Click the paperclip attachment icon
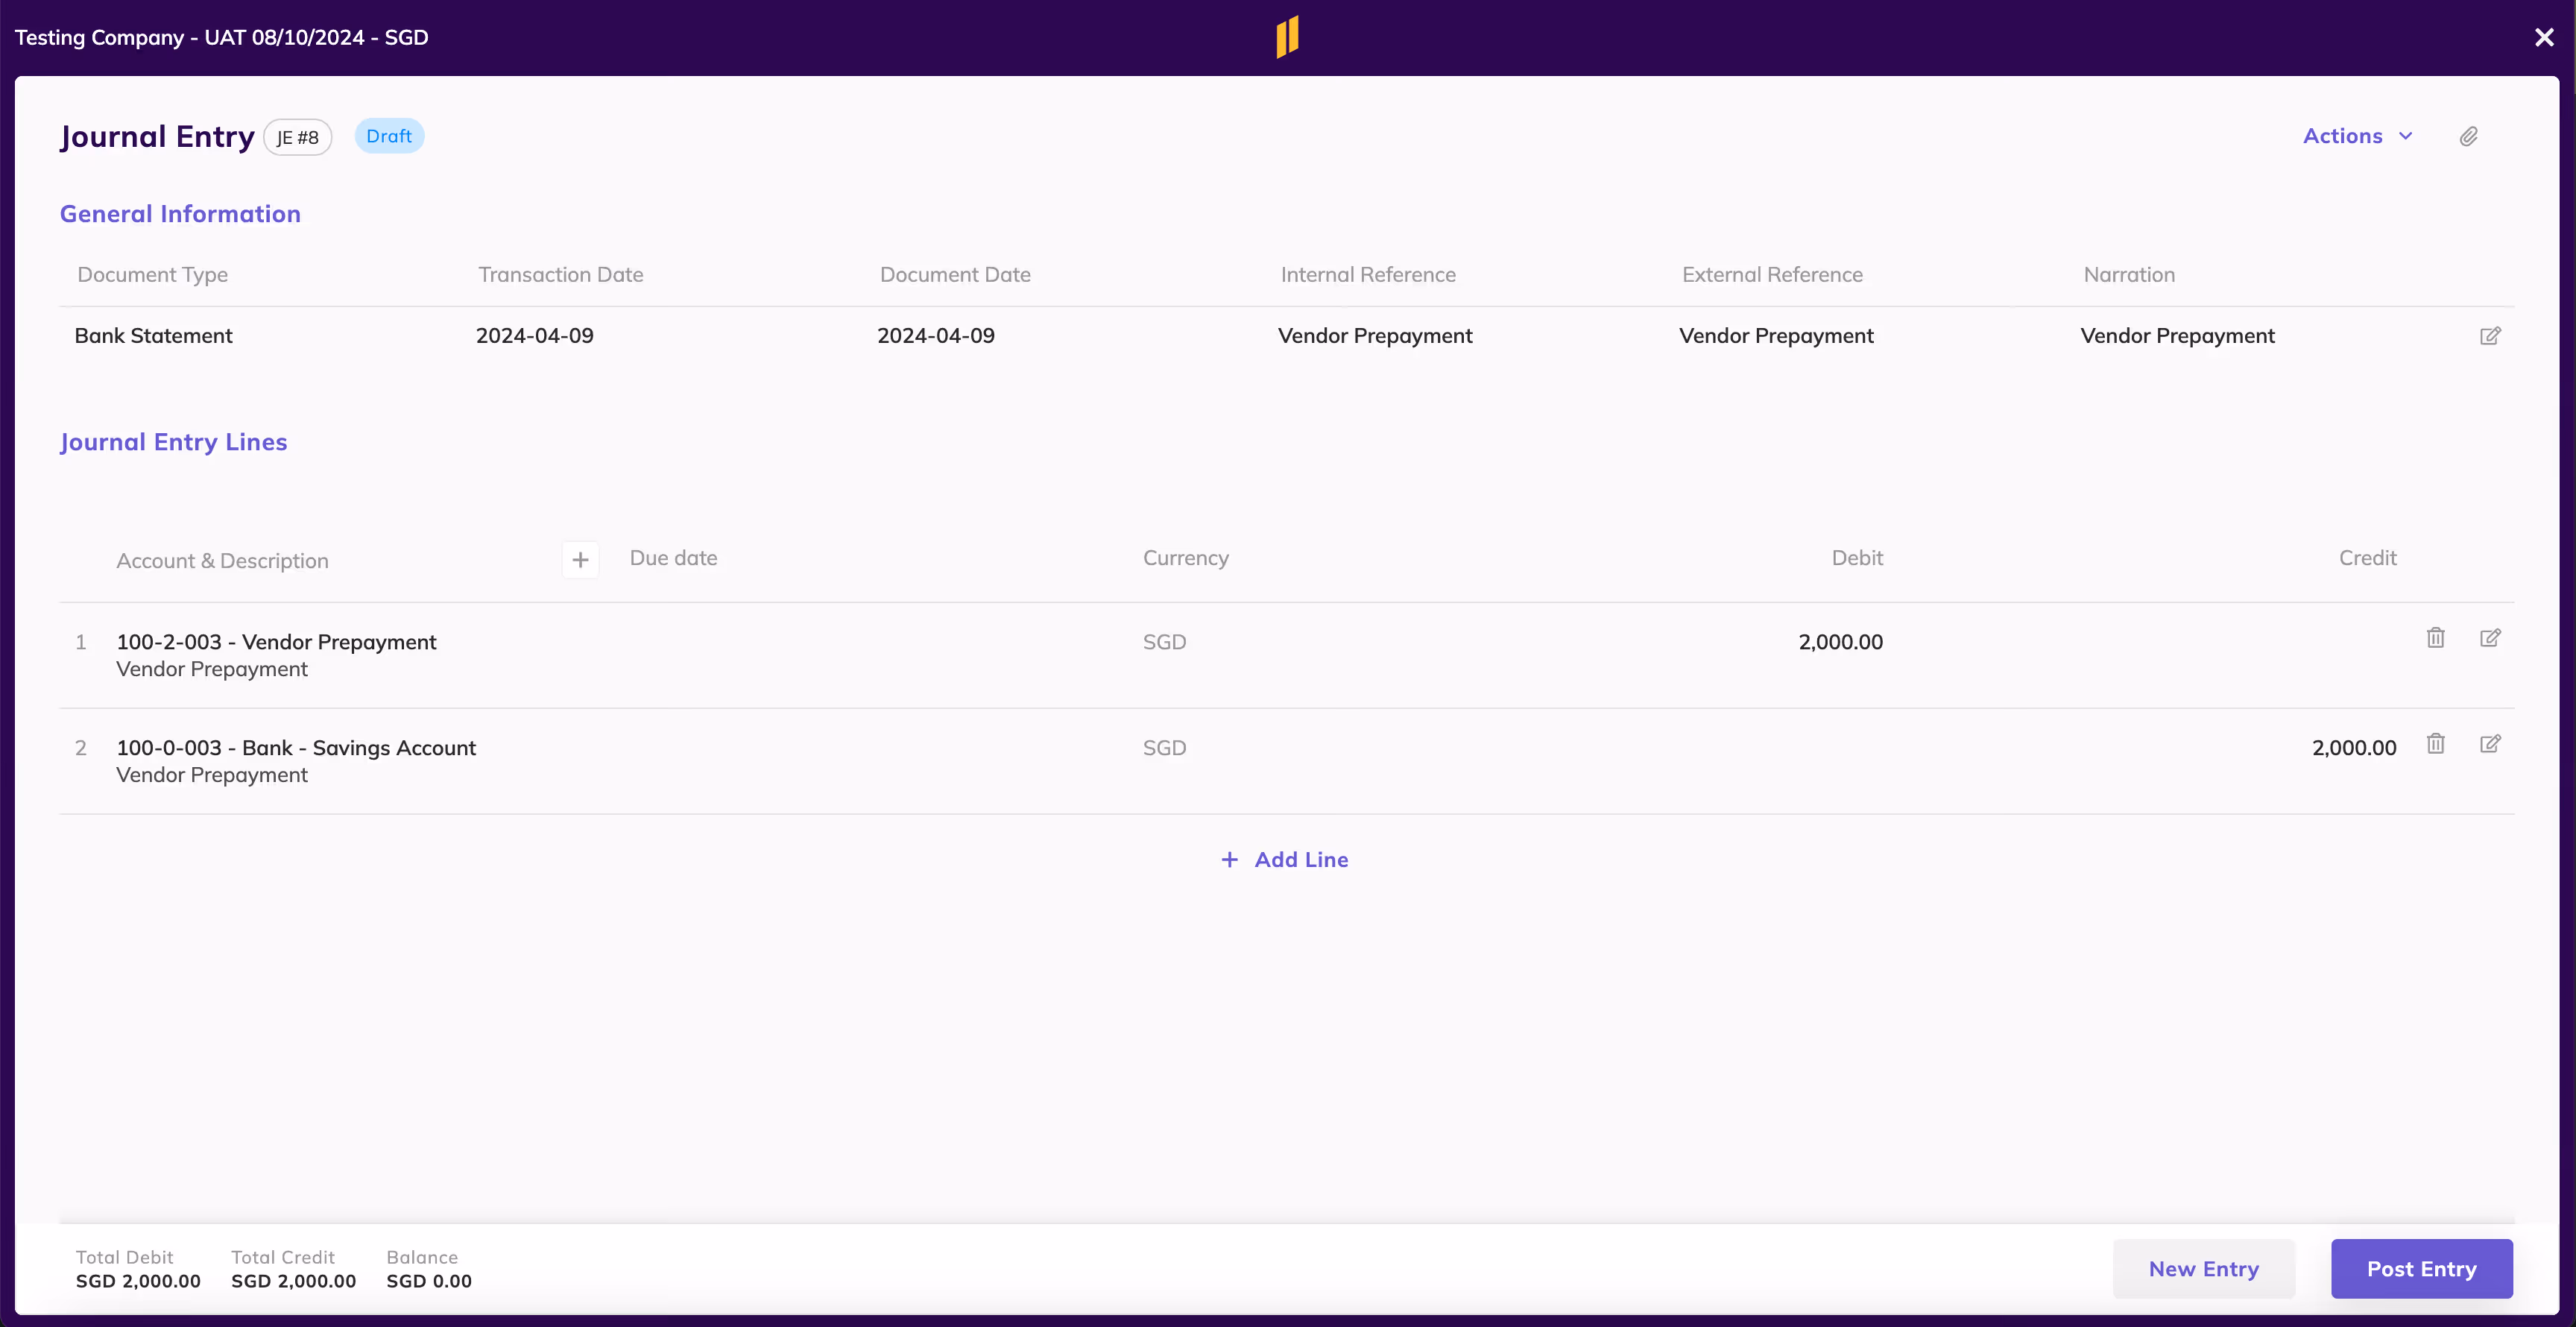Image resolution: width=2576 pixels, height=1327 pixels. (2468, 137)
